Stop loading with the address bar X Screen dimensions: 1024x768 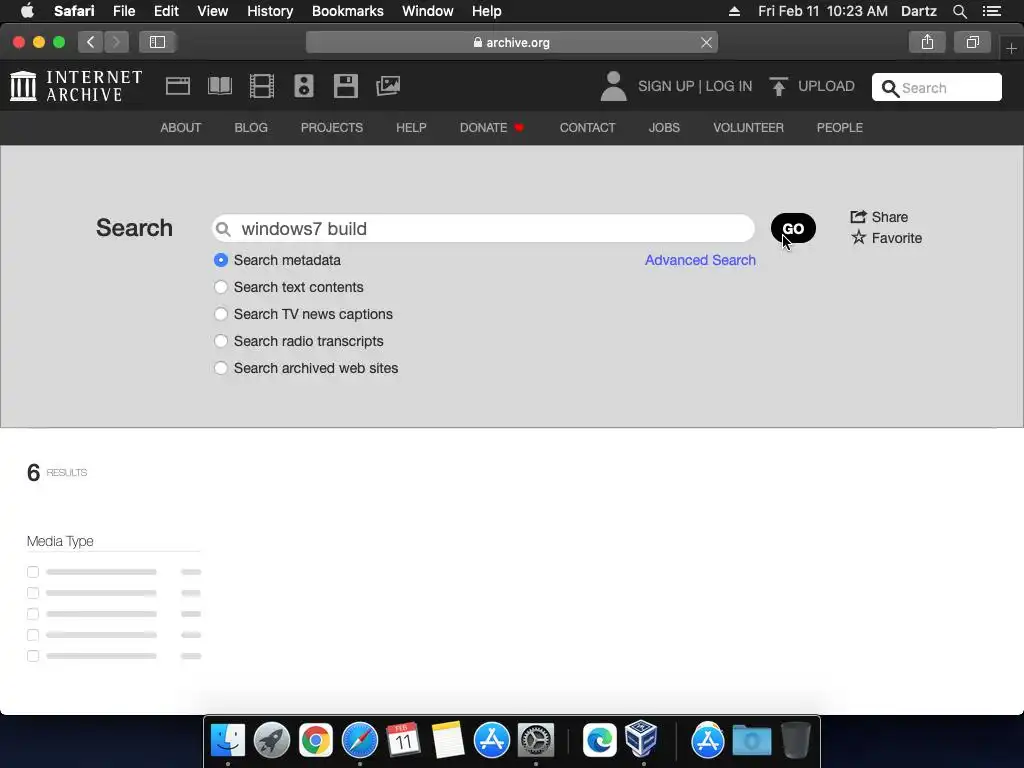pos(706,42)
